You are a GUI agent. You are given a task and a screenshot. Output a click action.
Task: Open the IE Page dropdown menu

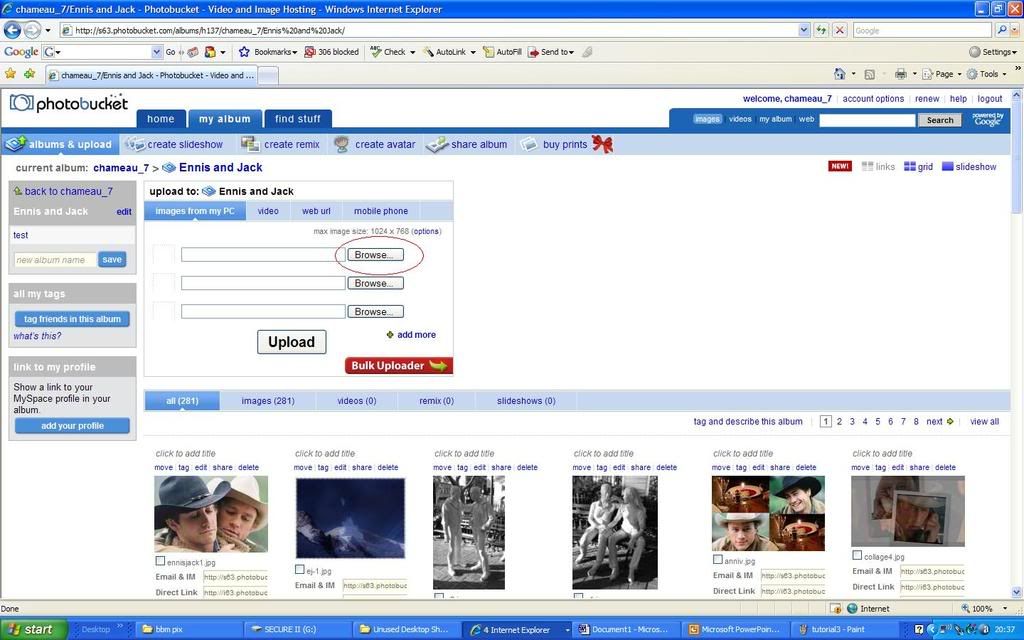pos(939,74)
